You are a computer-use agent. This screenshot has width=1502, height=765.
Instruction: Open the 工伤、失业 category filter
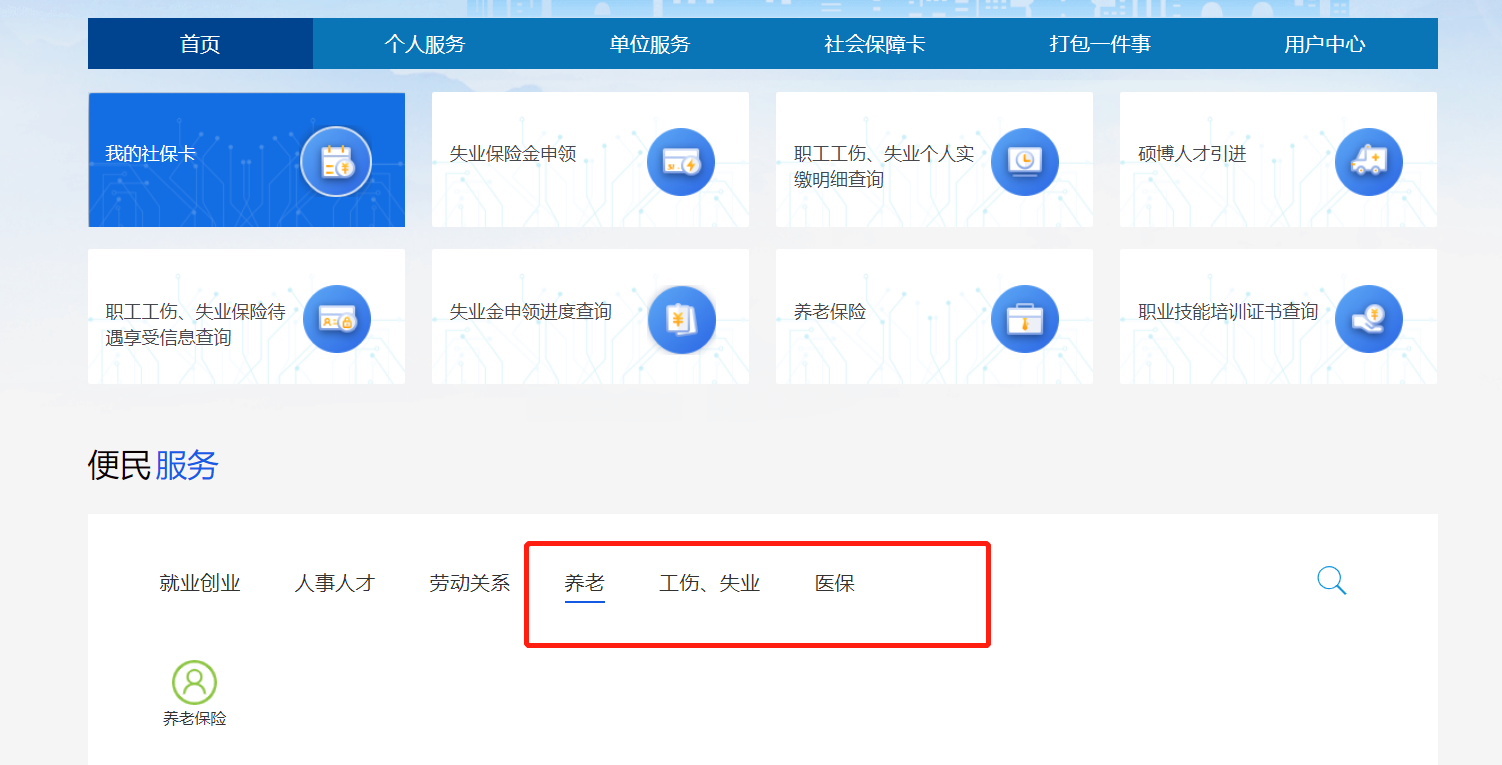709,582
